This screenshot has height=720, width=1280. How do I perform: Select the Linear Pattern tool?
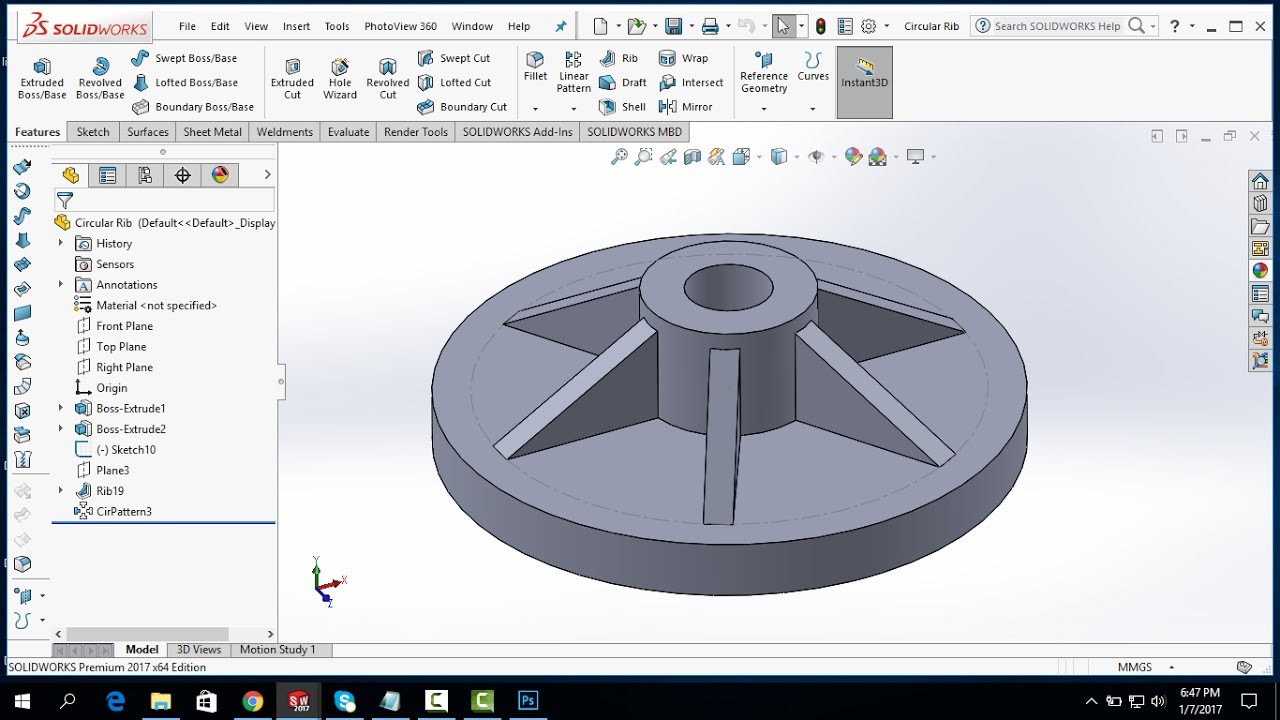click(574, 72)
